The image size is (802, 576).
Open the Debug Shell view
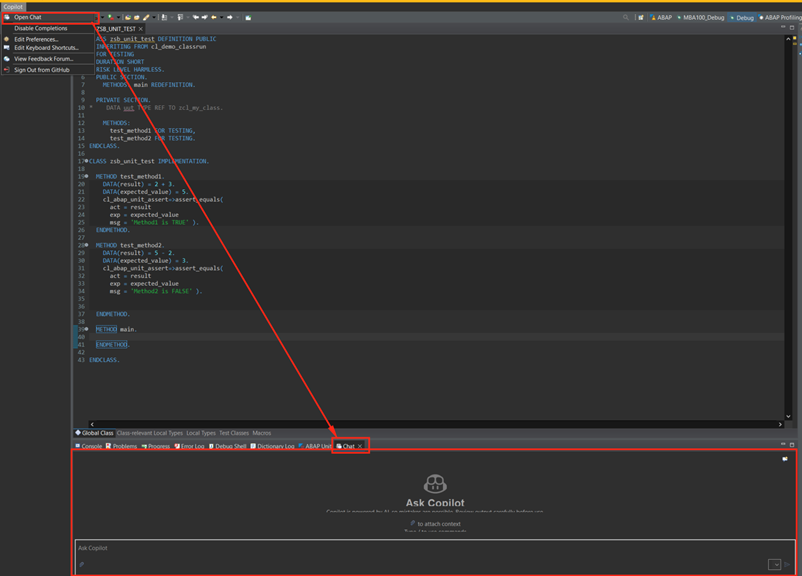pos(228,446)
